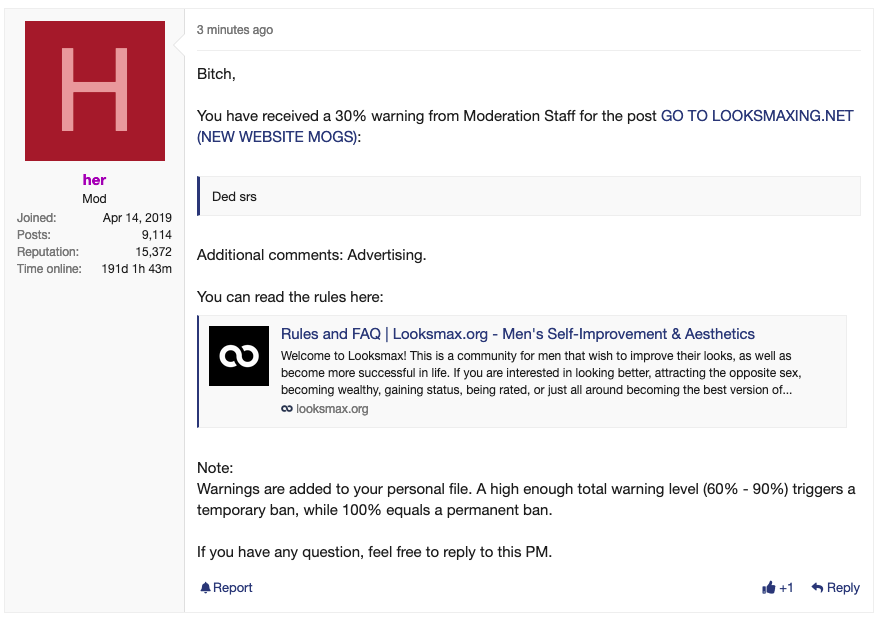This screenshot has width=879, height=619.
Task: Click the reputation value '15,372'
Action: pos(154,252)
